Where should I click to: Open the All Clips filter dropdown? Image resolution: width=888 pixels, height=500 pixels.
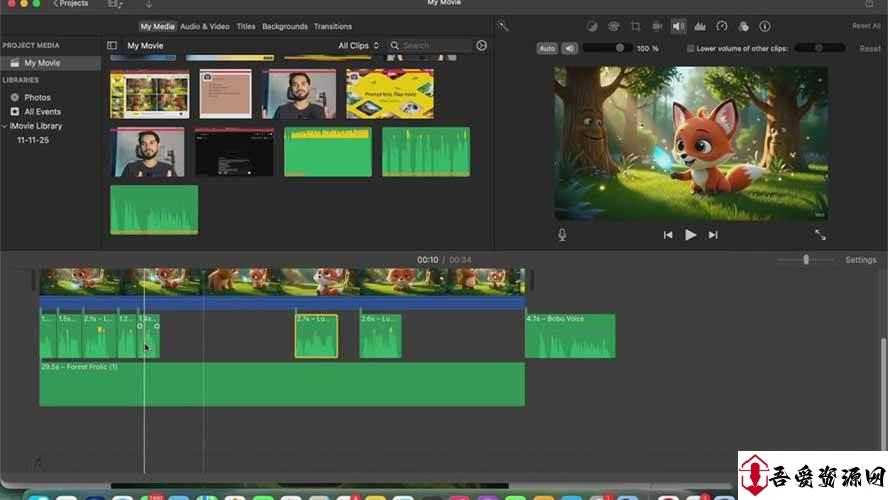pos(358,46)
